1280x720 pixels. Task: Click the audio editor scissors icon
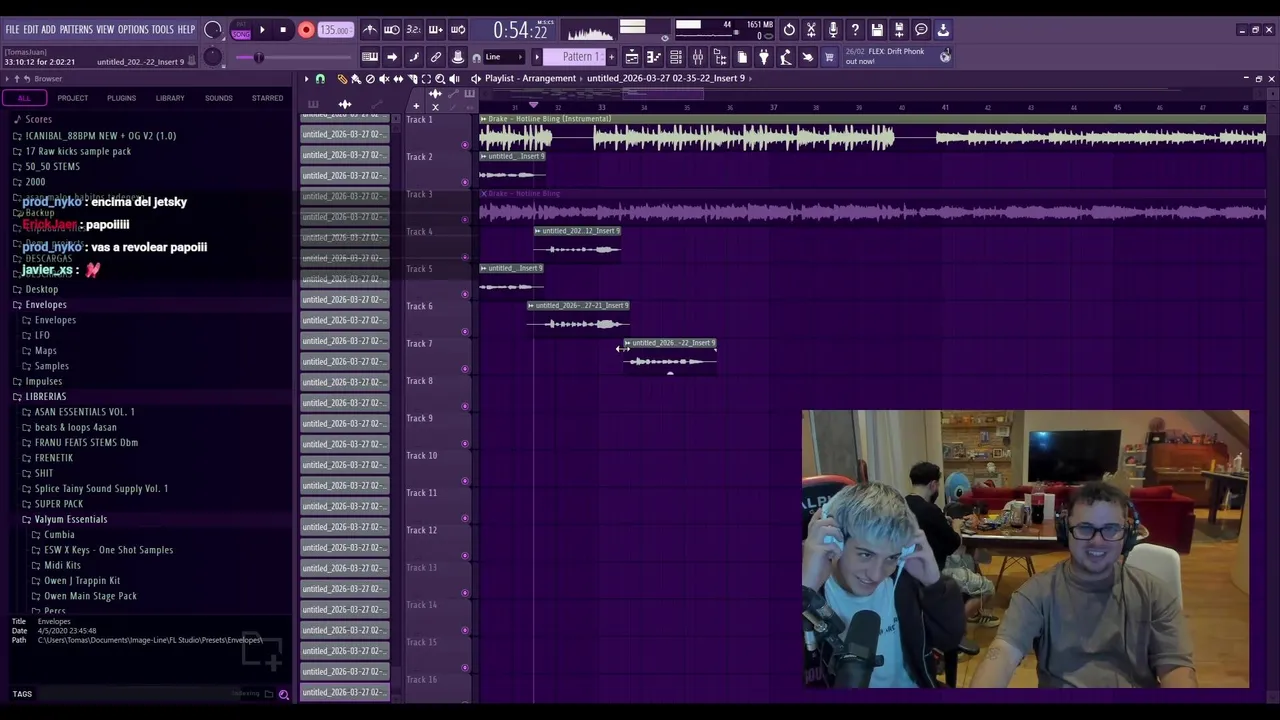[811, 29]
